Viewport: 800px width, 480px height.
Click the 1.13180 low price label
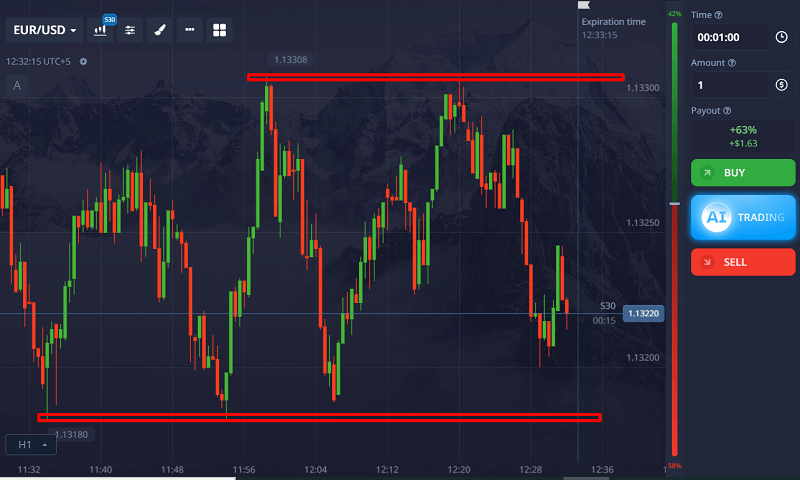(x=71, y=435)
